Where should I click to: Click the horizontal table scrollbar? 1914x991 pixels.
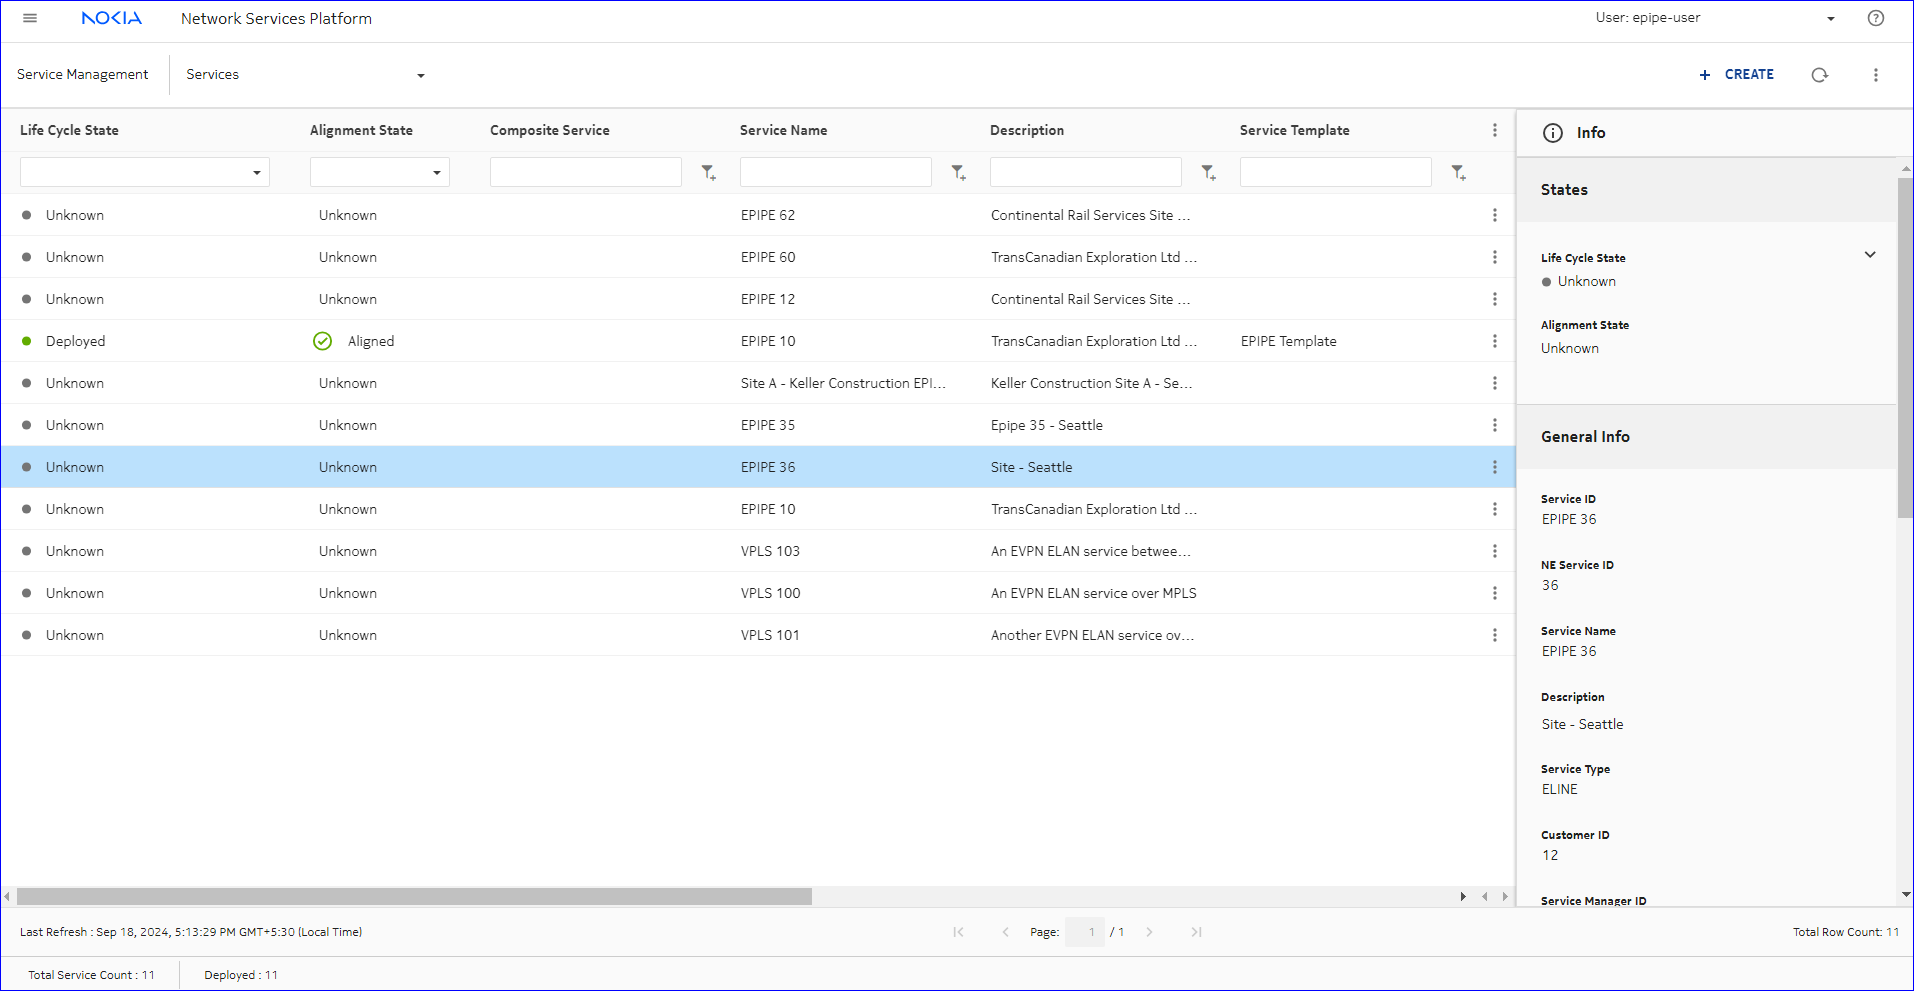point(414,896)
